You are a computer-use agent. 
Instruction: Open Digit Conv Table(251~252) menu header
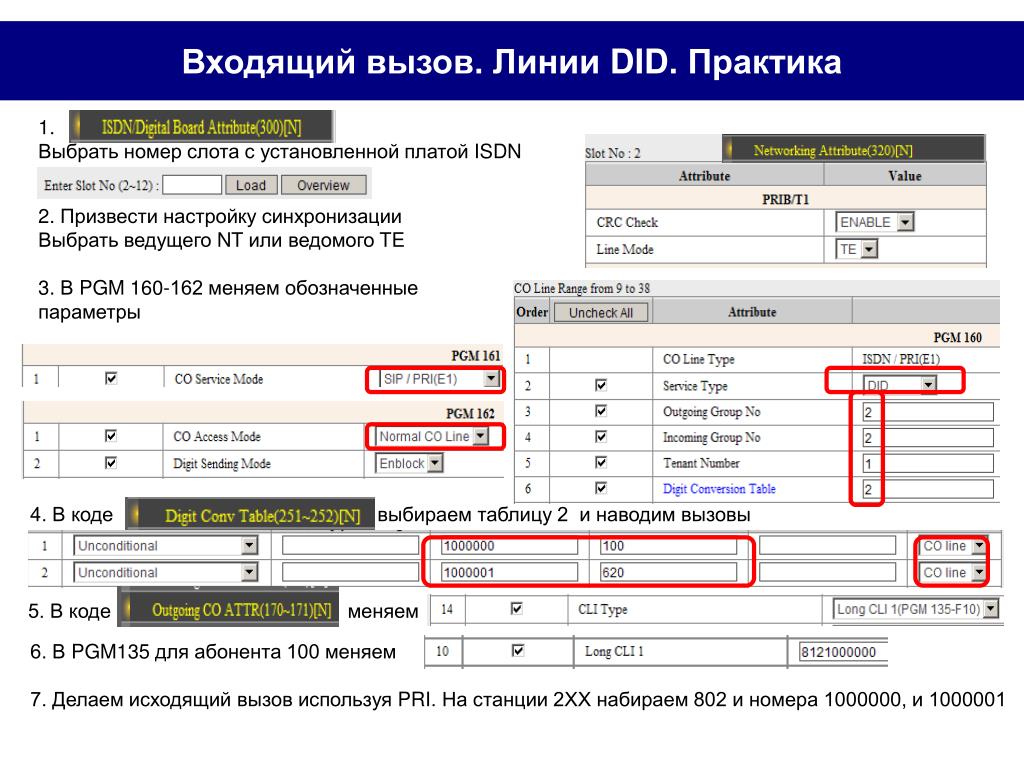click(x=250, y=515)
